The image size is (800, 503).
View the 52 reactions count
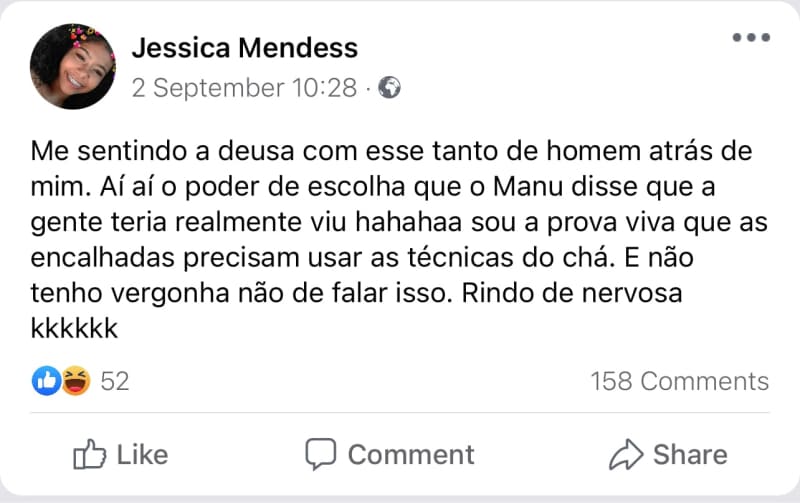pyautogui.click(x=115, y=381)
